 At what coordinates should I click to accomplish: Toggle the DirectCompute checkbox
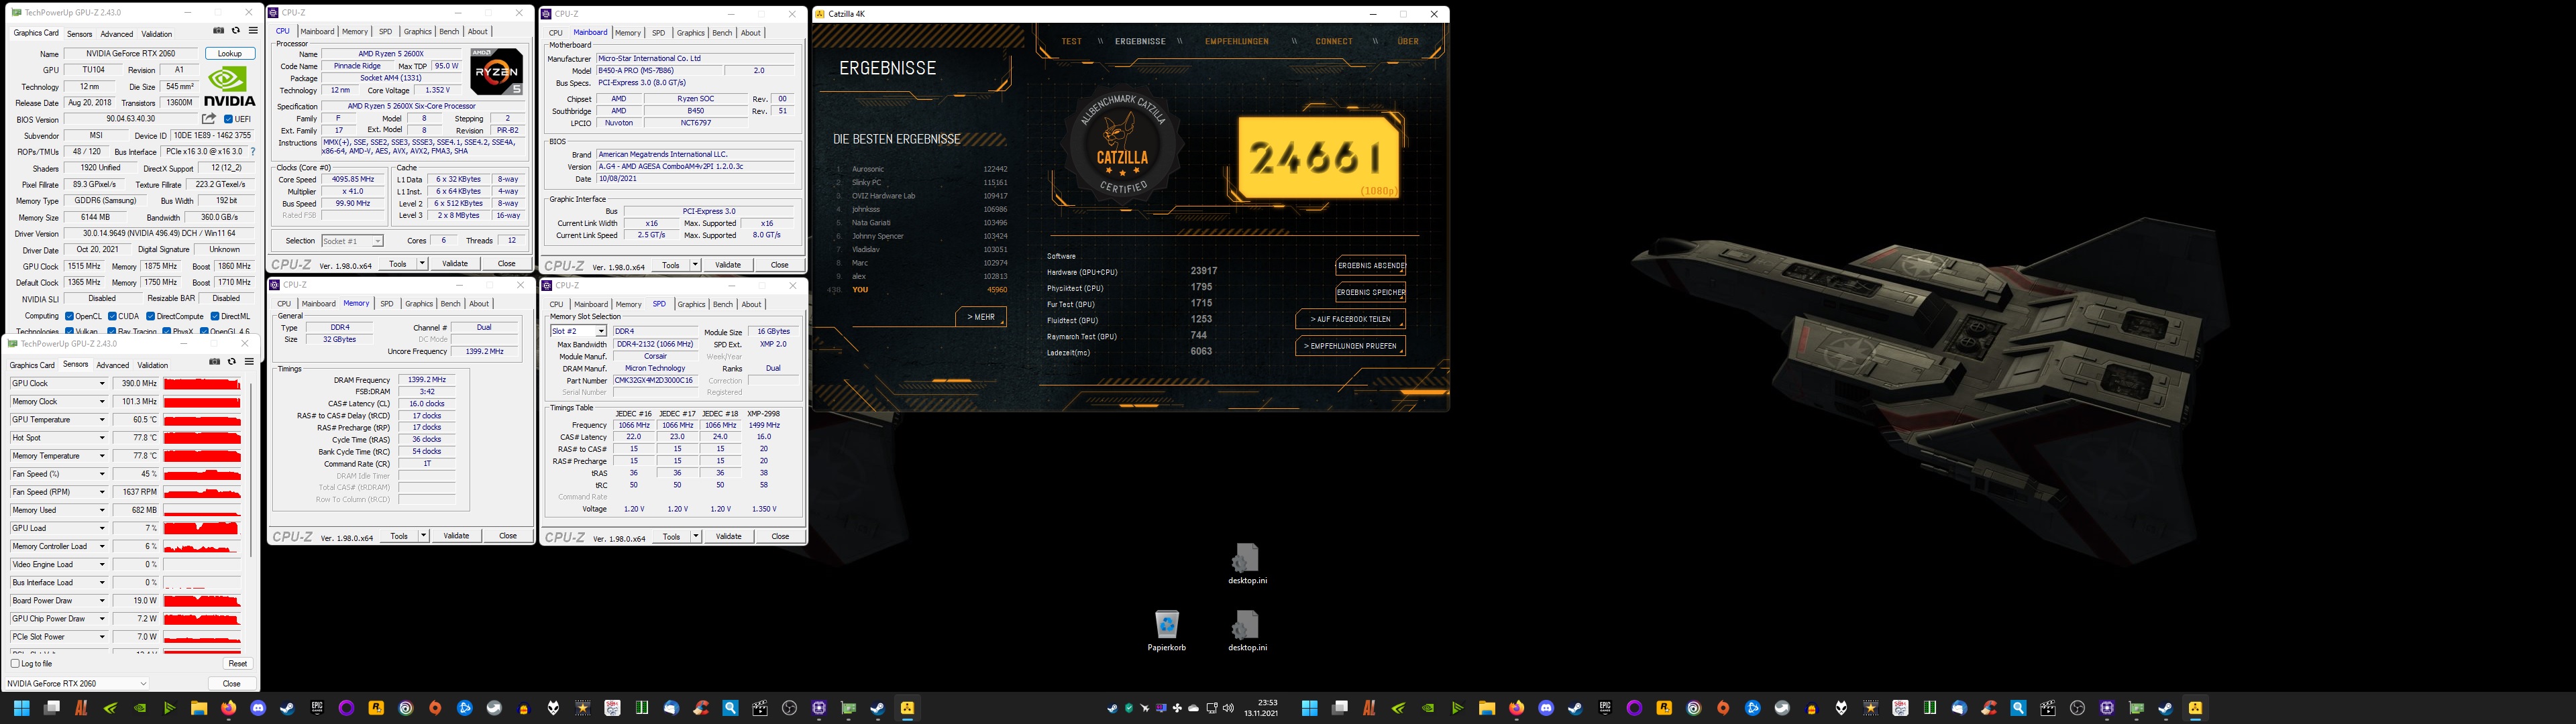click(x=150, y=316)
